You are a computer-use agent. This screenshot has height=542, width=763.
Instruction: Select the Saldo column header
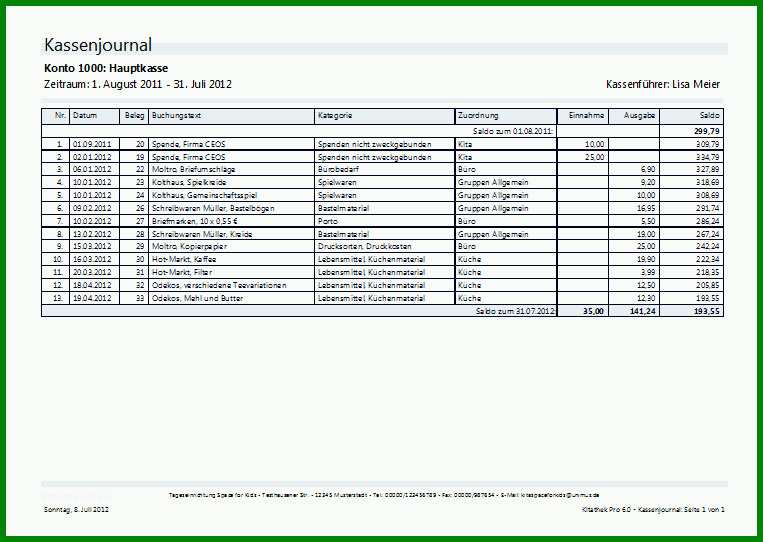coord(709,115)
